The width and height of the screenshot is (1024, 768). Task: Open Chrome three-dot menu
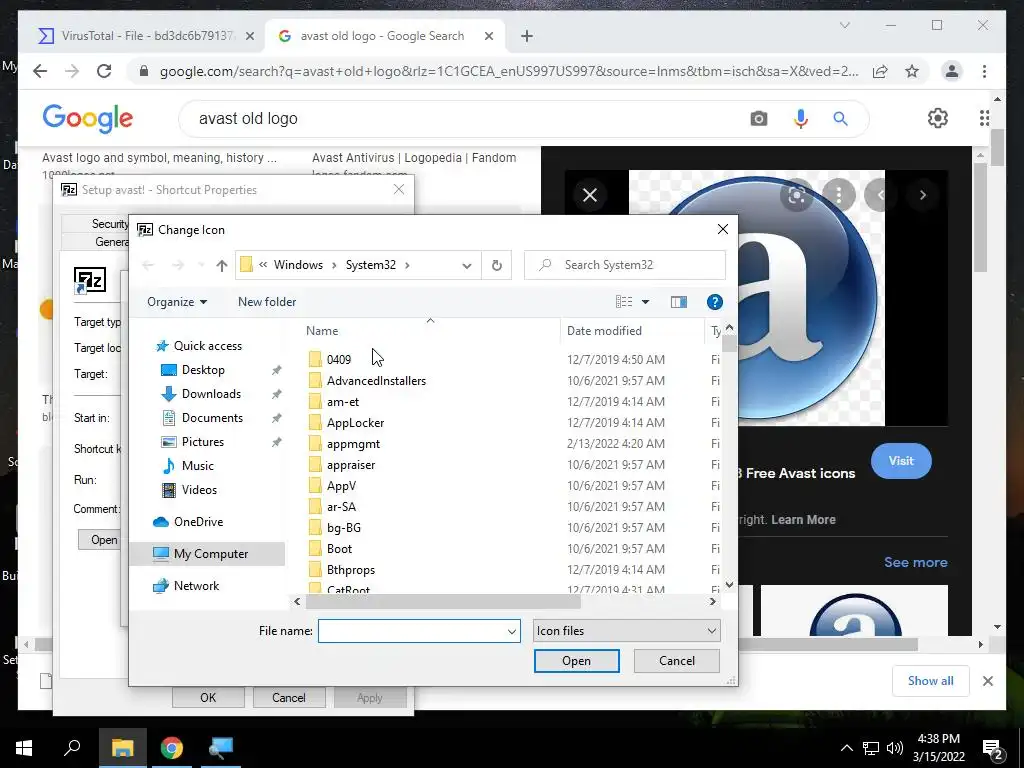click(984, 71)
